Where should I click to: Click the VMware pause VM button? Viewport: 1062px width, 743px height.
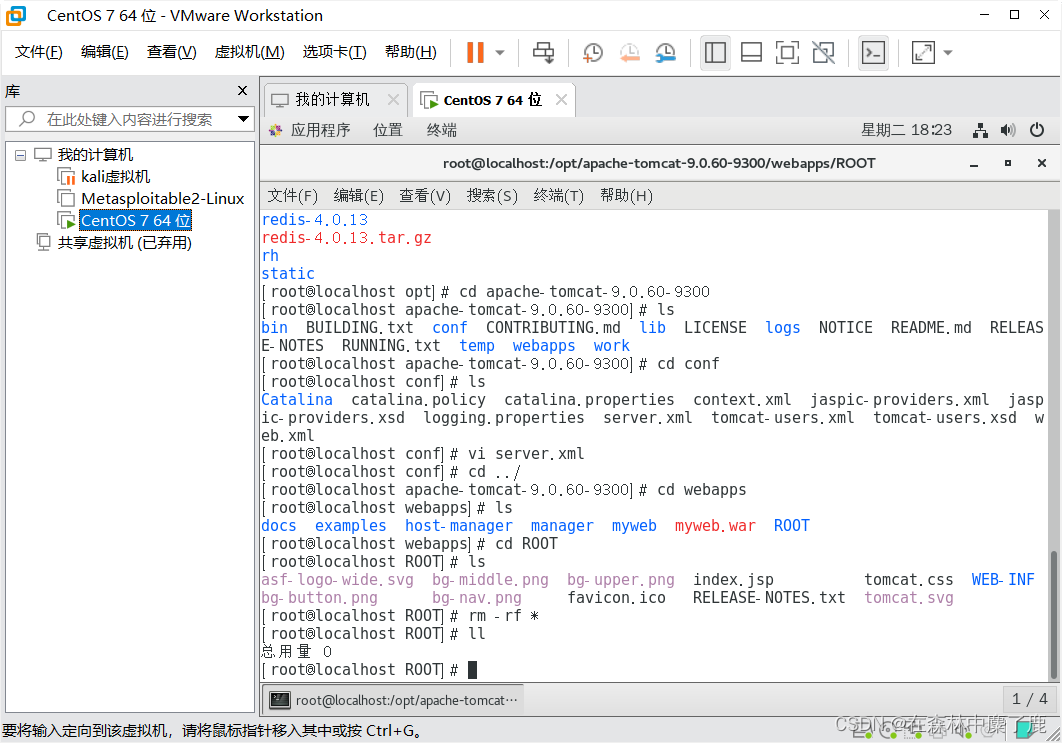click(x=475, y=52)
